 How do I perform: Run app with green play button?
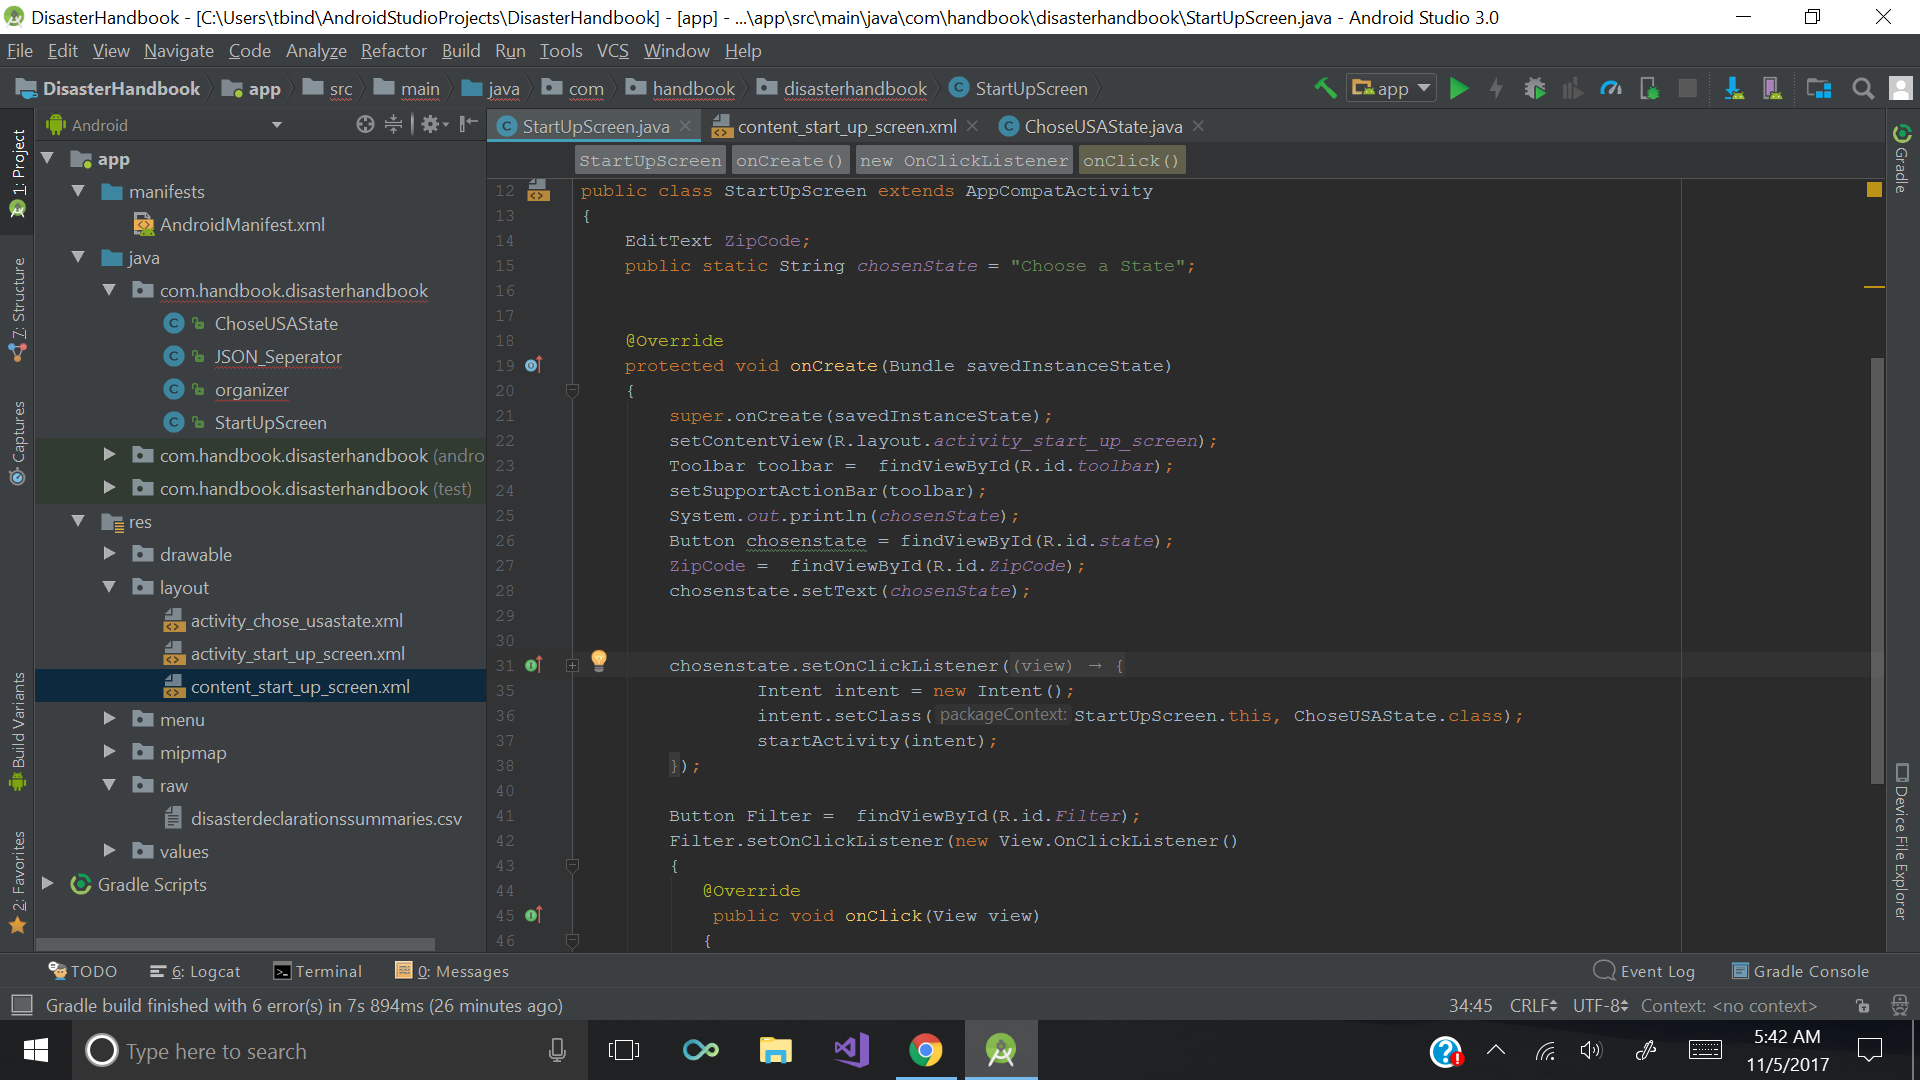pos(1459,89)
